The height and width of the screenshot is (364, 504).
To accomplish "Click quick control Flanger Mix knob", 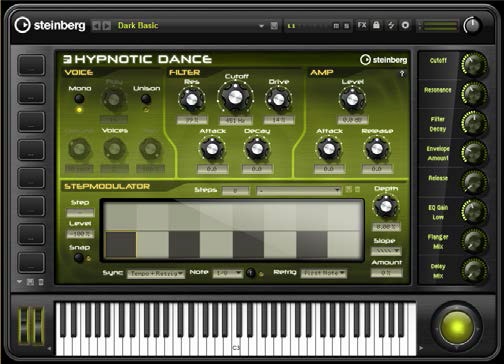I will point(474,241).
